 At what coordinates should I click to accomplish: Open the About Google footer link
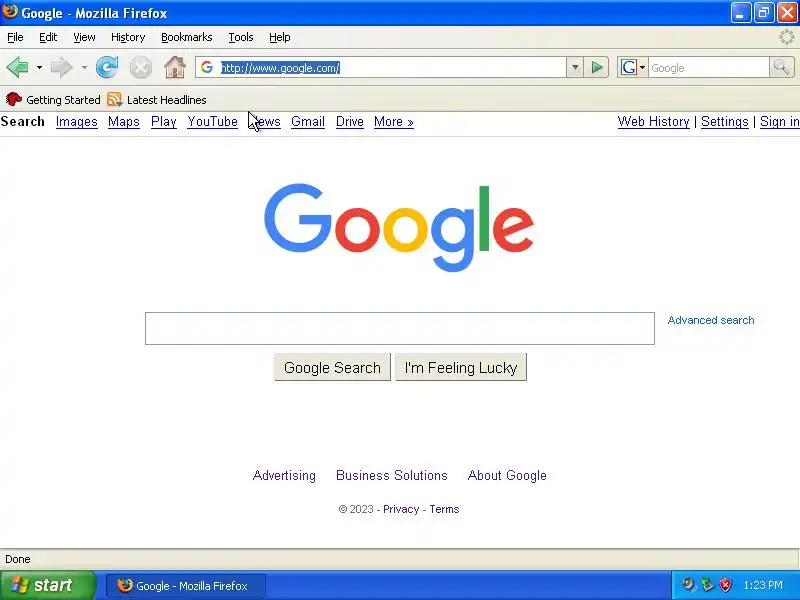click(507, 476)
